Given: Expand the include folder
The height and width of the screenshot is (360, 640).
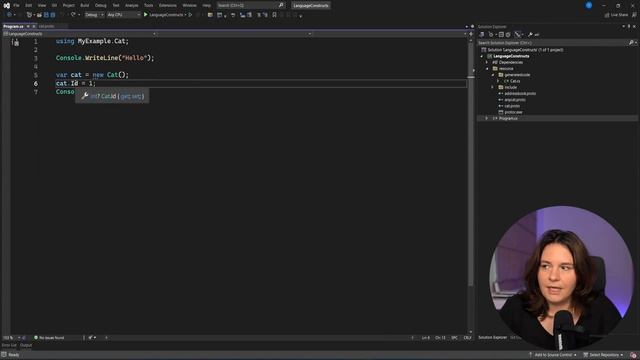Looking at the screenshot, I should [x=493, y=87].
